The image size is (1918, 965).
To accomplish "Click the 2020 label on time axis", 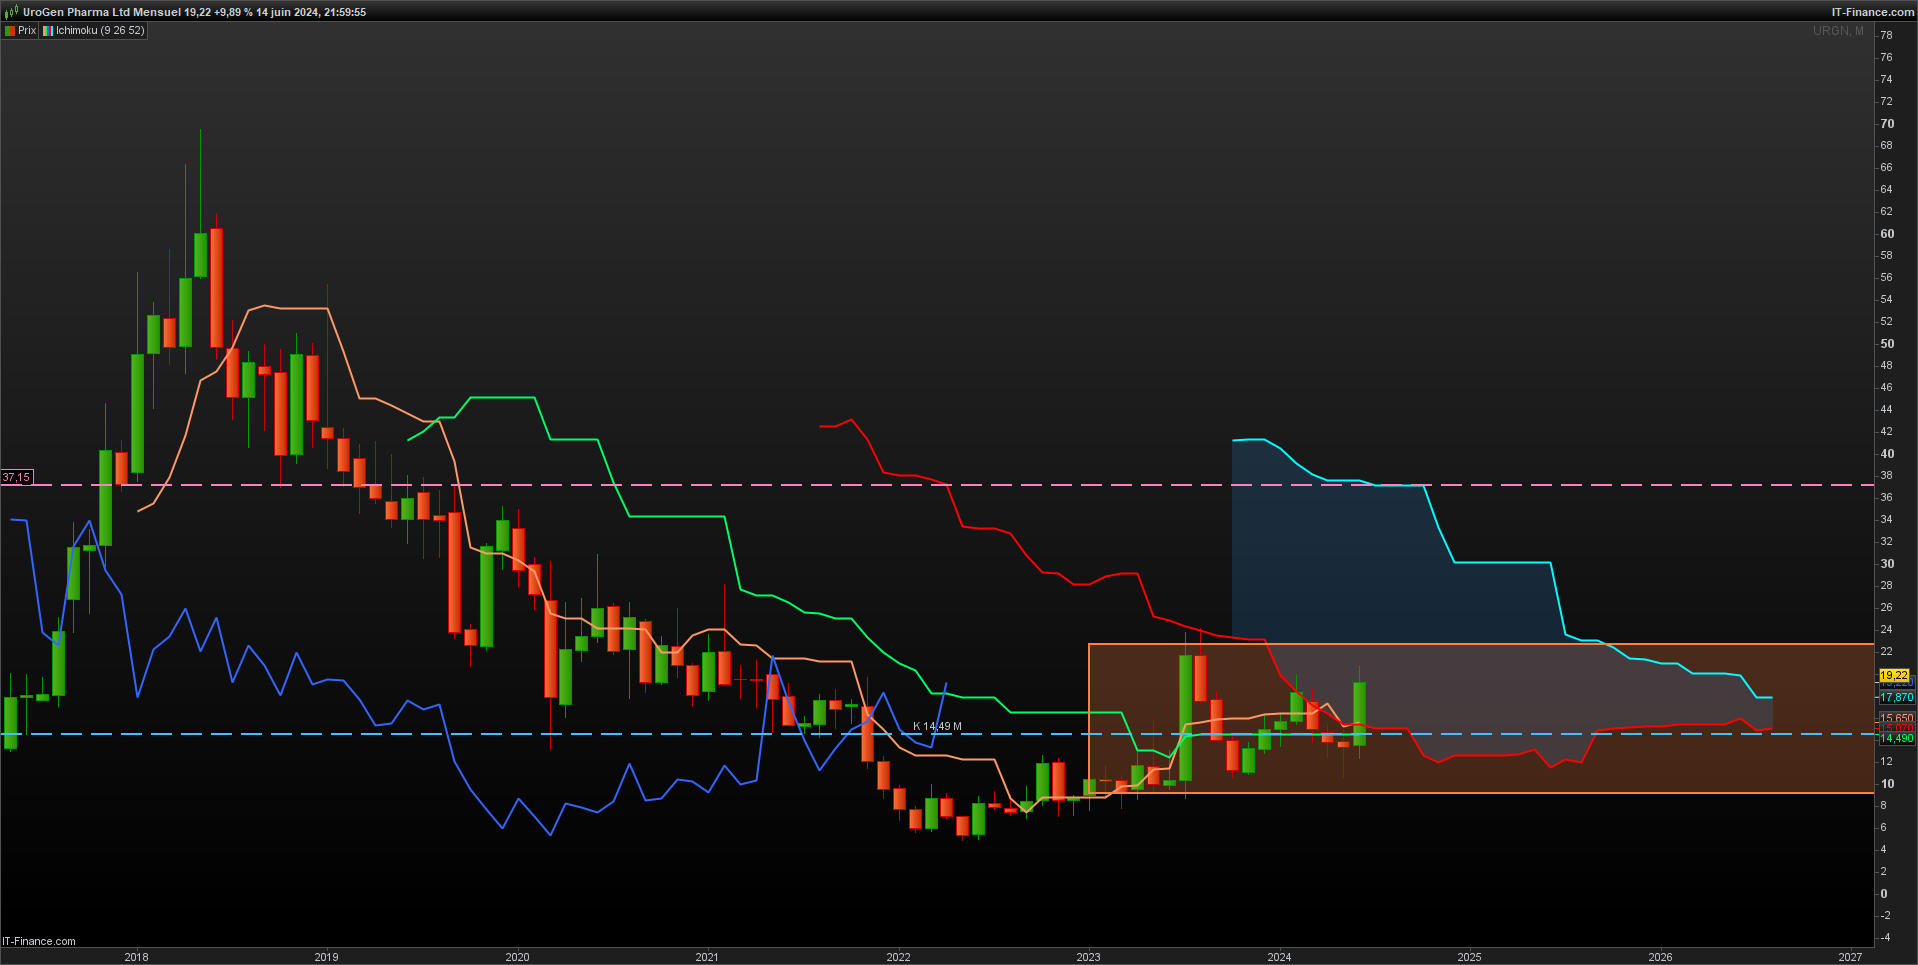I will (517, 957).
